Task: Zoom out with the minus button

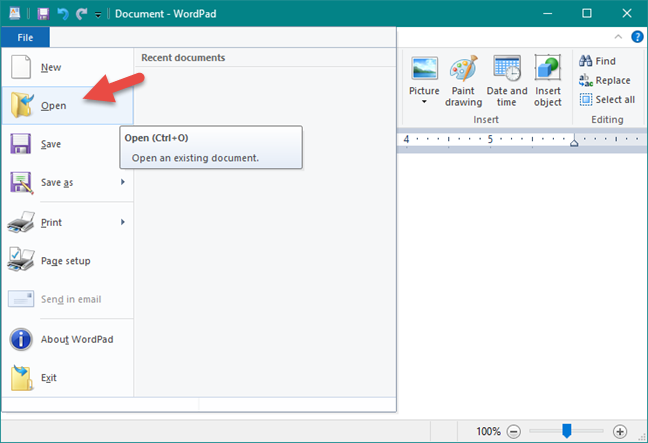Action: 513,432
